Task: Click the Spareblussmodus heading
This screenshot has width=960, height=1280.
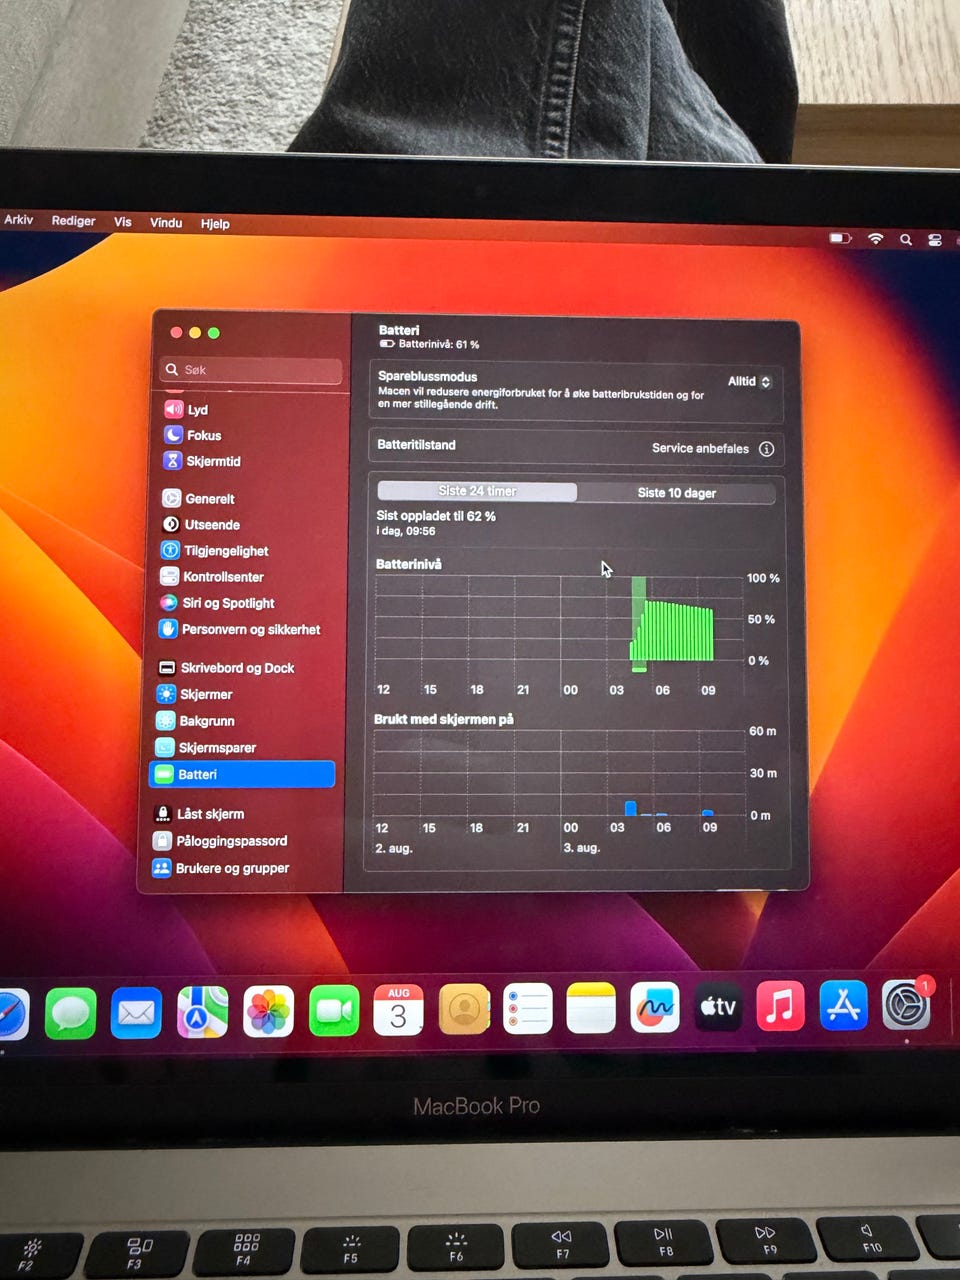Action: (x=427, y=376)
